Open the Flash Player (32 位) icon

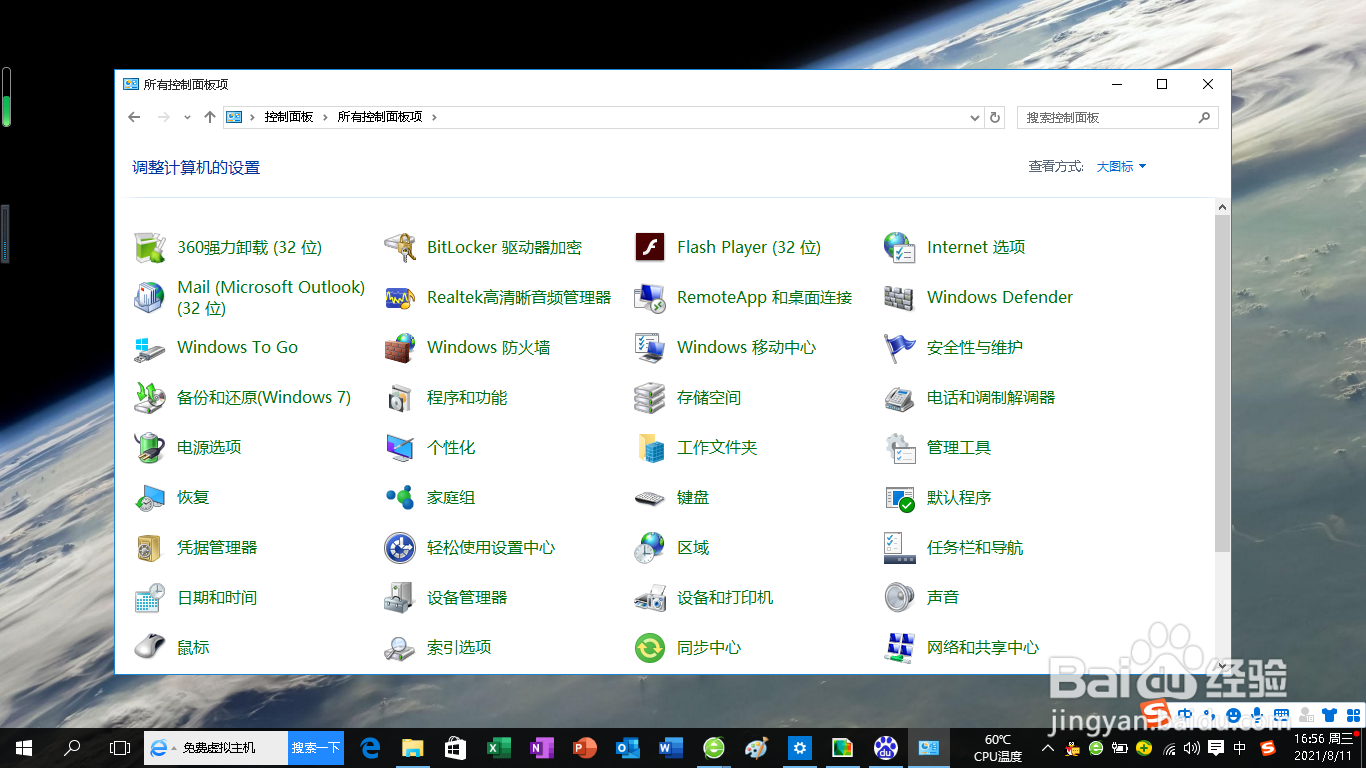(650, 247)
